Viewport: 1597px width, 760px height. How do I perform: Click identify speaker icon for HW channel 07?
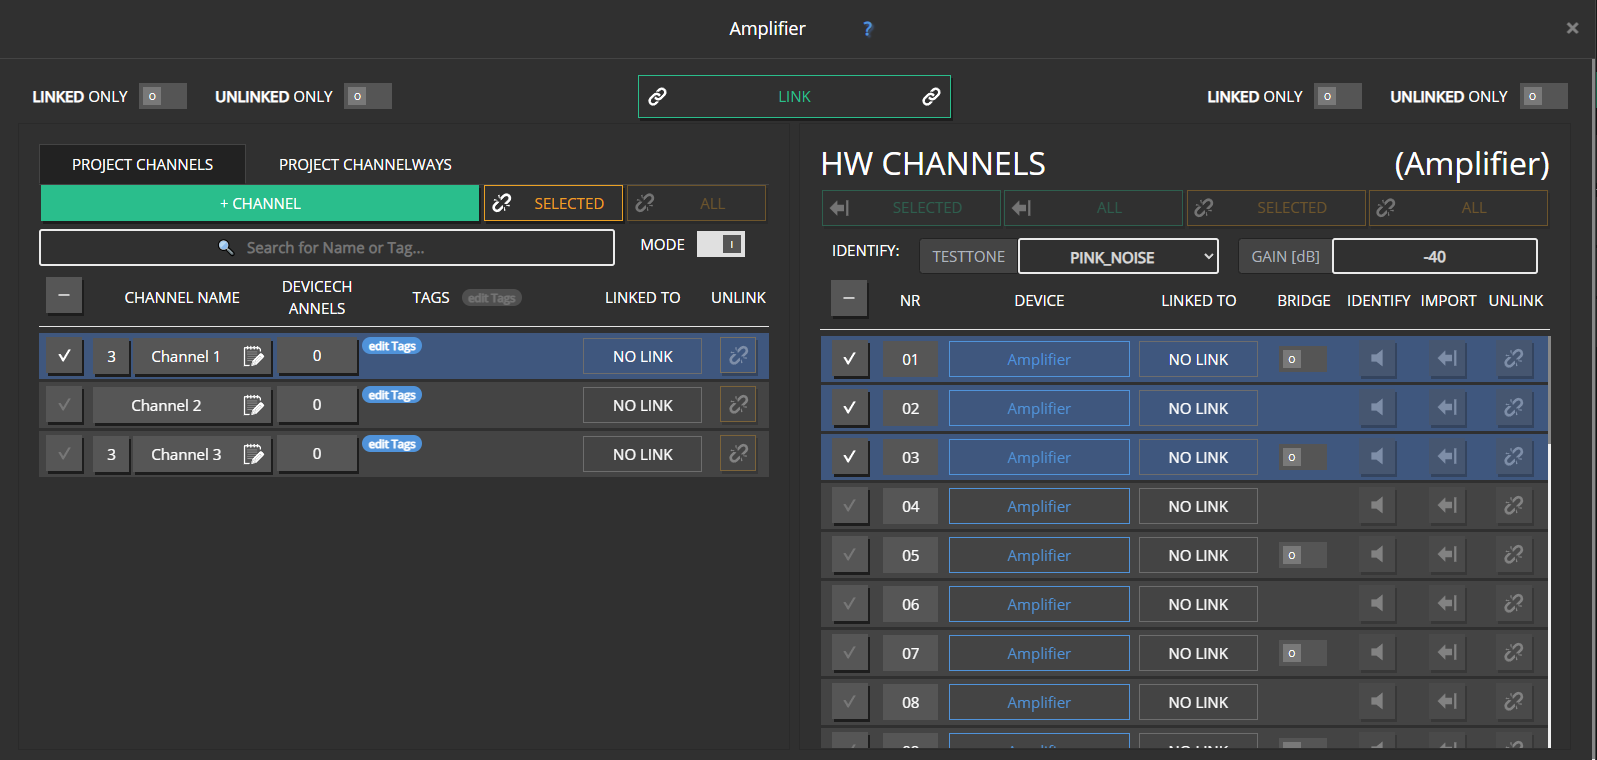coord(1377,653)
